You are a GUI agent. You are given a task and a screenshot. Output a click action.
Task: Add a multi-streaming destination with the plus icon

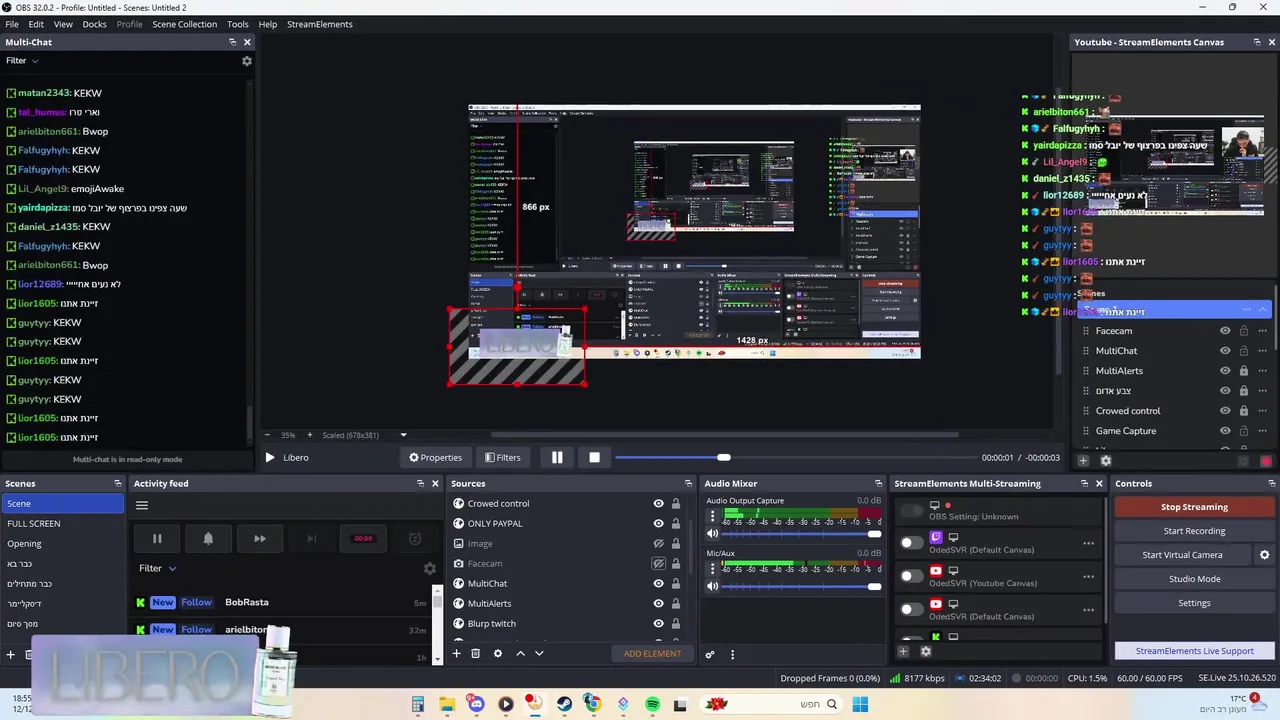coord(903,652)
